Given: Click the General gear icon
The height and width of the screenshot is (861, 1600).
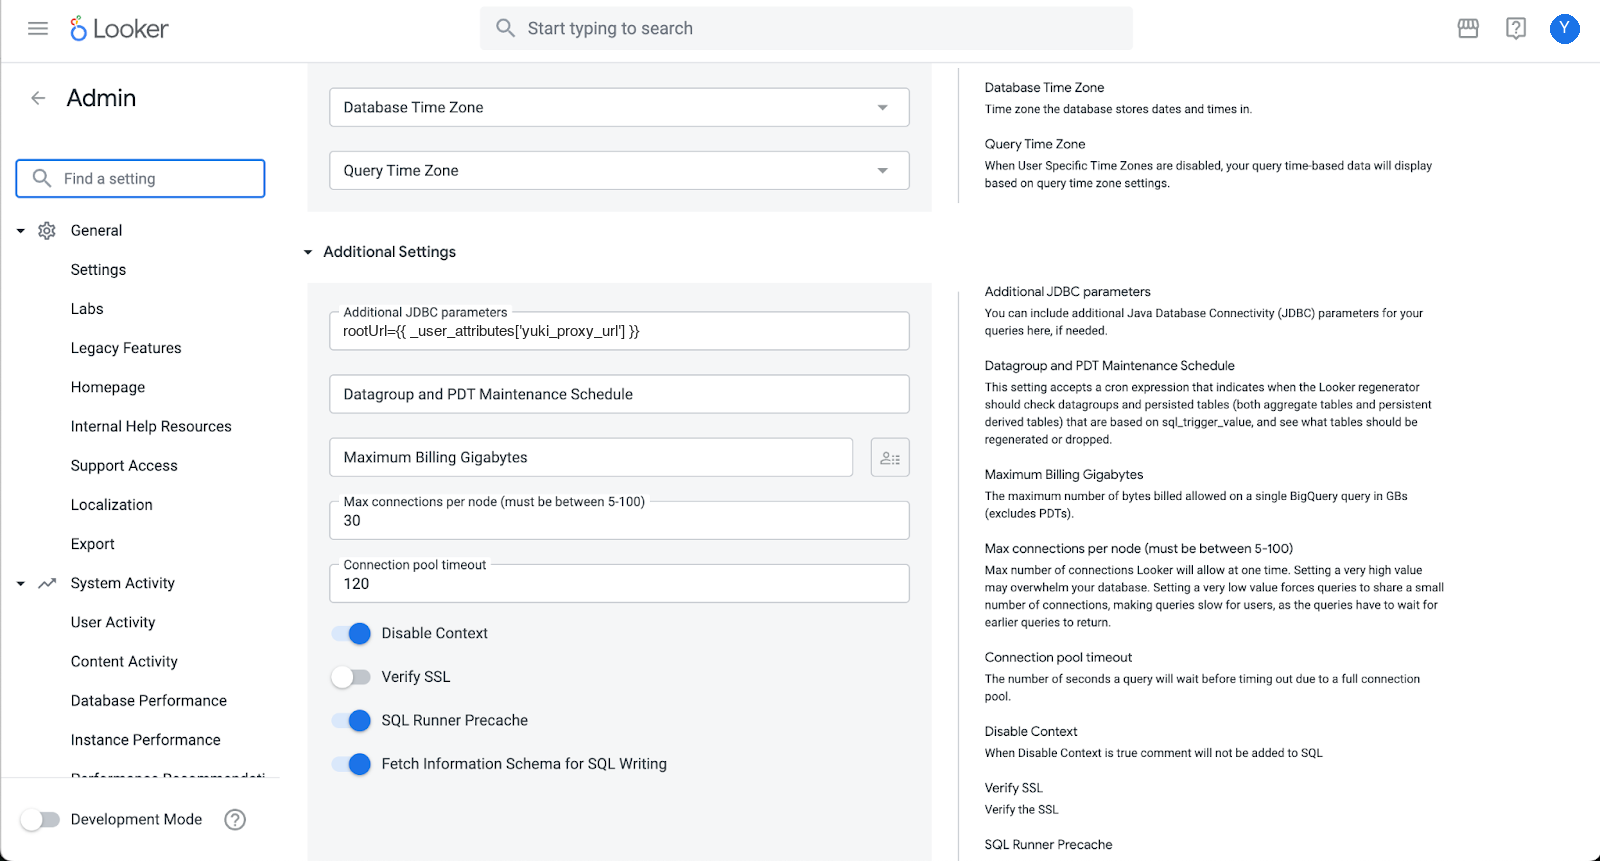Looking at the screenshot, I should tap(47, 231).
